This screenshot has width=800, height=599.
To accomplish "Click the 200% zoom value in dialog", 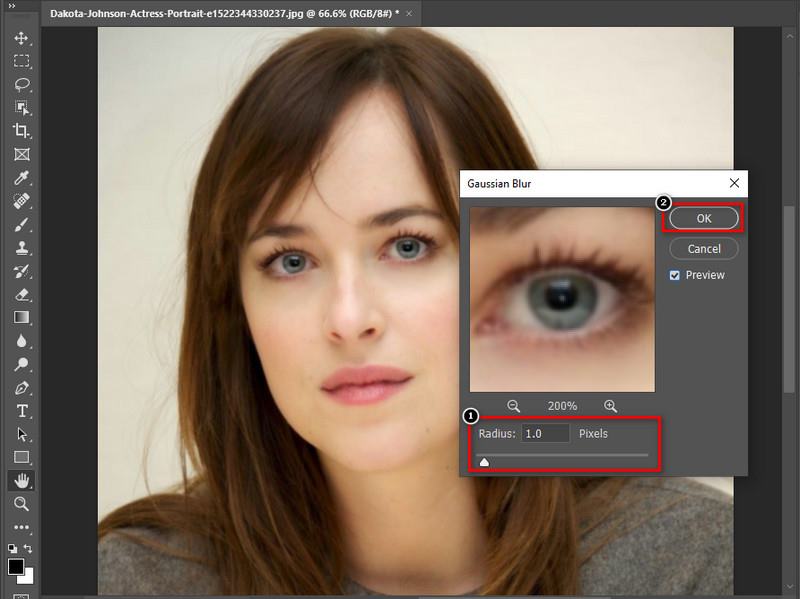I will click(562, 406).
